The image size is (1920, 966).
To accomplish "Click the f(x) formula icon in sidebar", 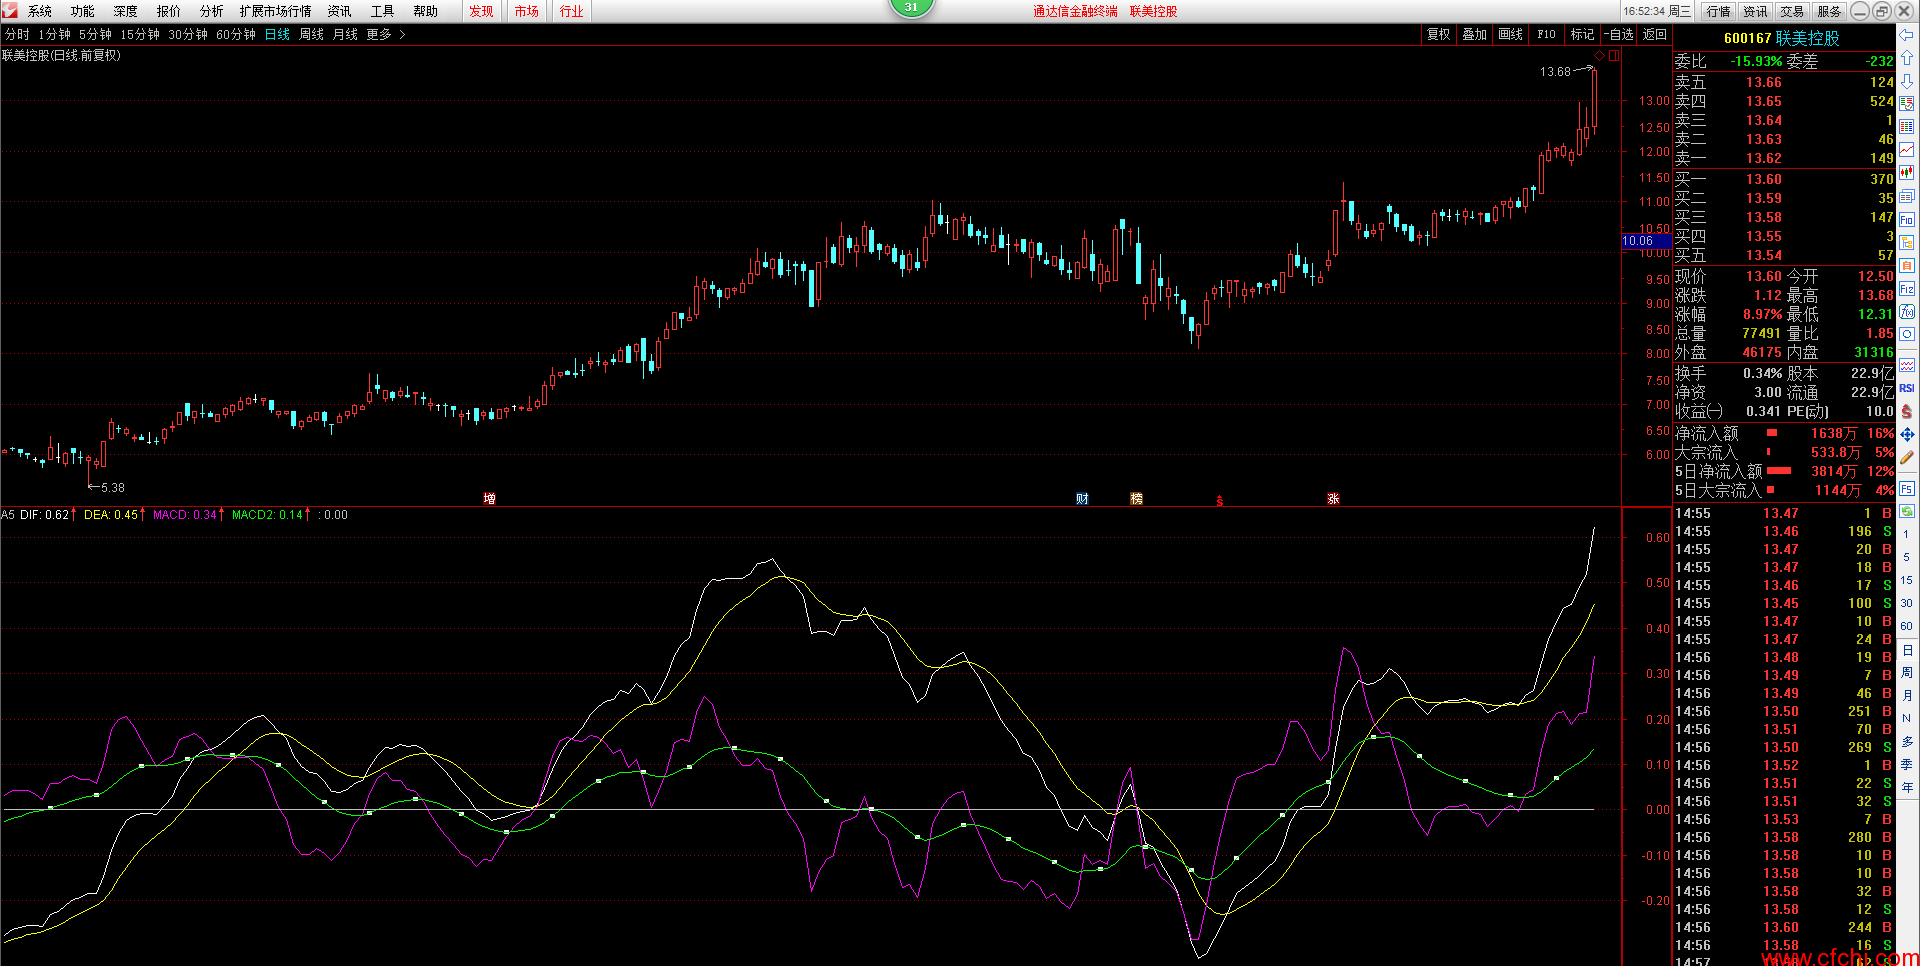I will tap(1907, 312).
